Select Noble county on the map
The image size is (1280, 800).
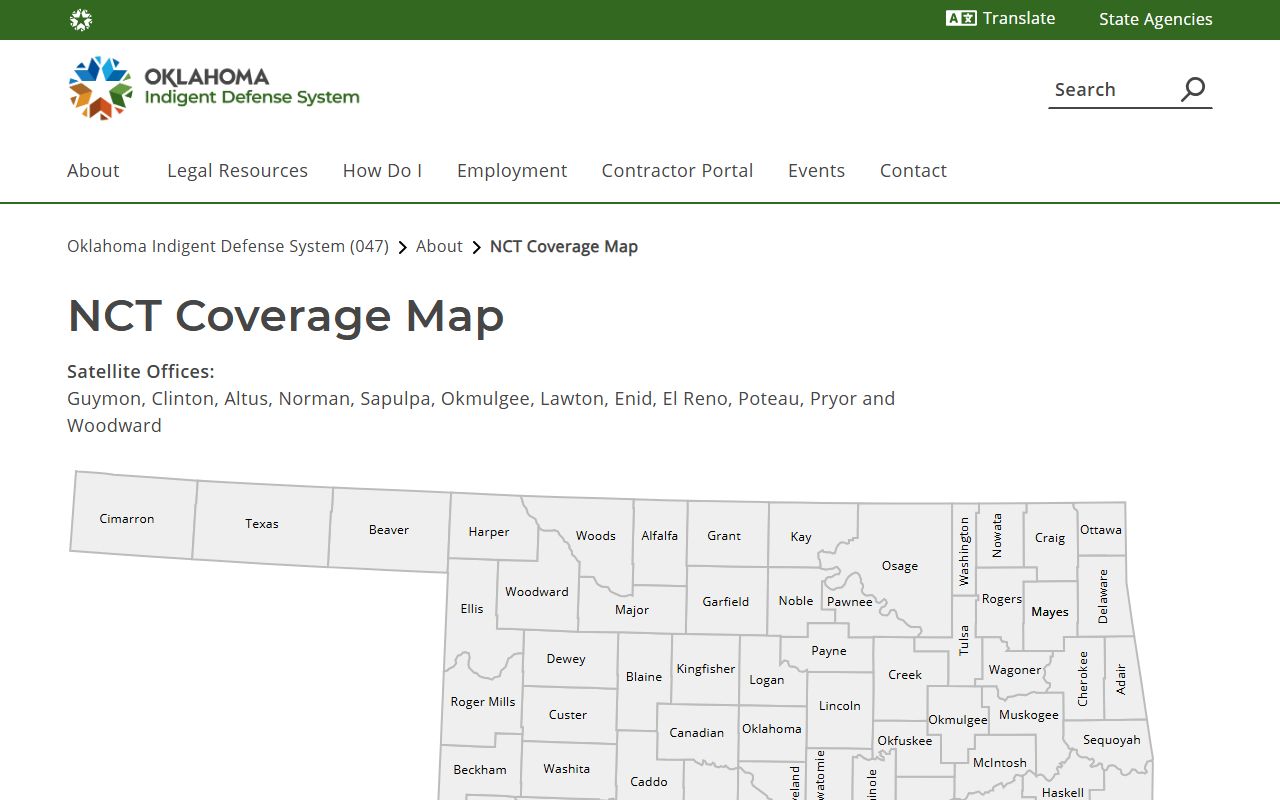click(796, 600)
